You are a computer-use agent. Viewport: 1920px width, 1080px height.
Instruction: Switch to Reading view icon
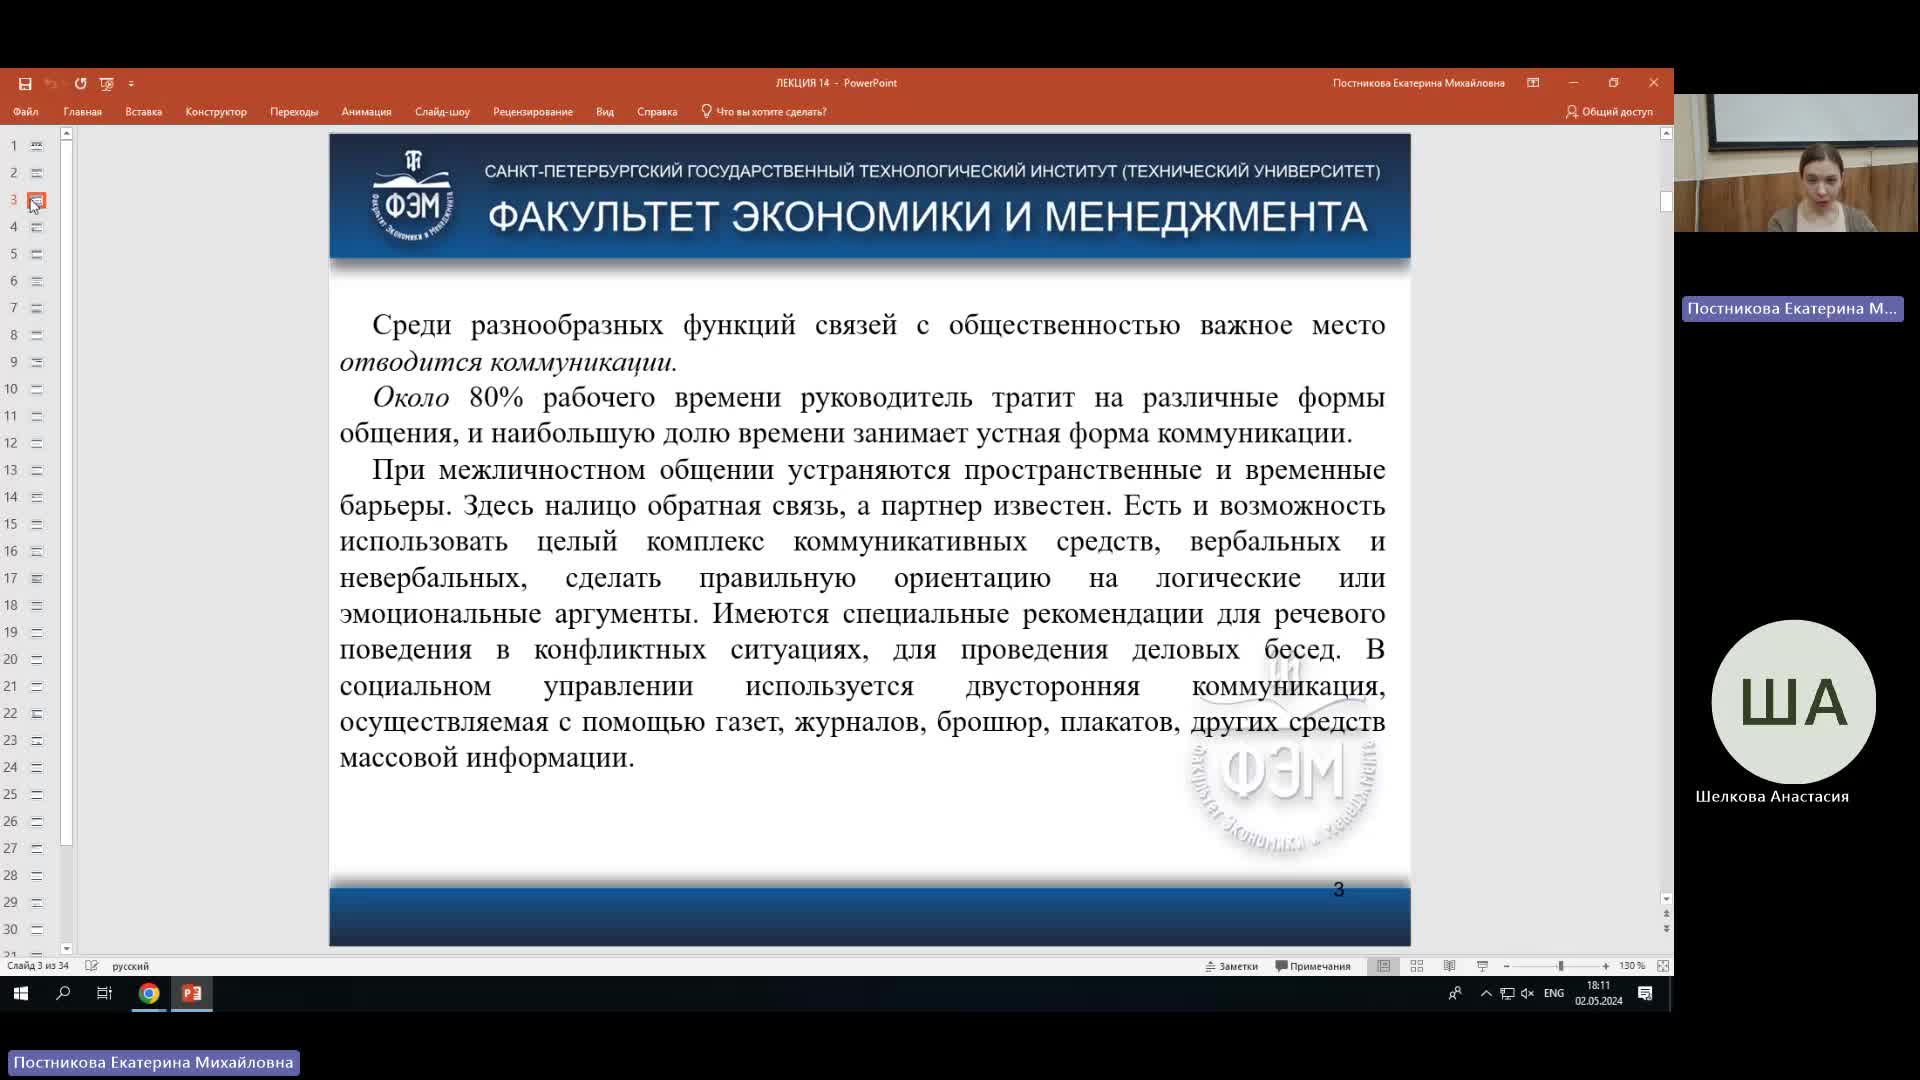click(1449, 966)
